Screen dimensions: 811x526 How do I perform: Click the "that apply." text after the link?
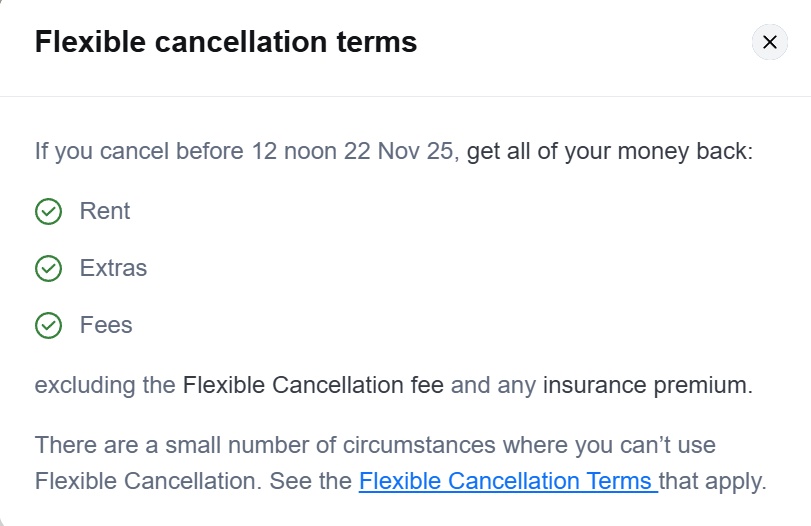[712, 481]
